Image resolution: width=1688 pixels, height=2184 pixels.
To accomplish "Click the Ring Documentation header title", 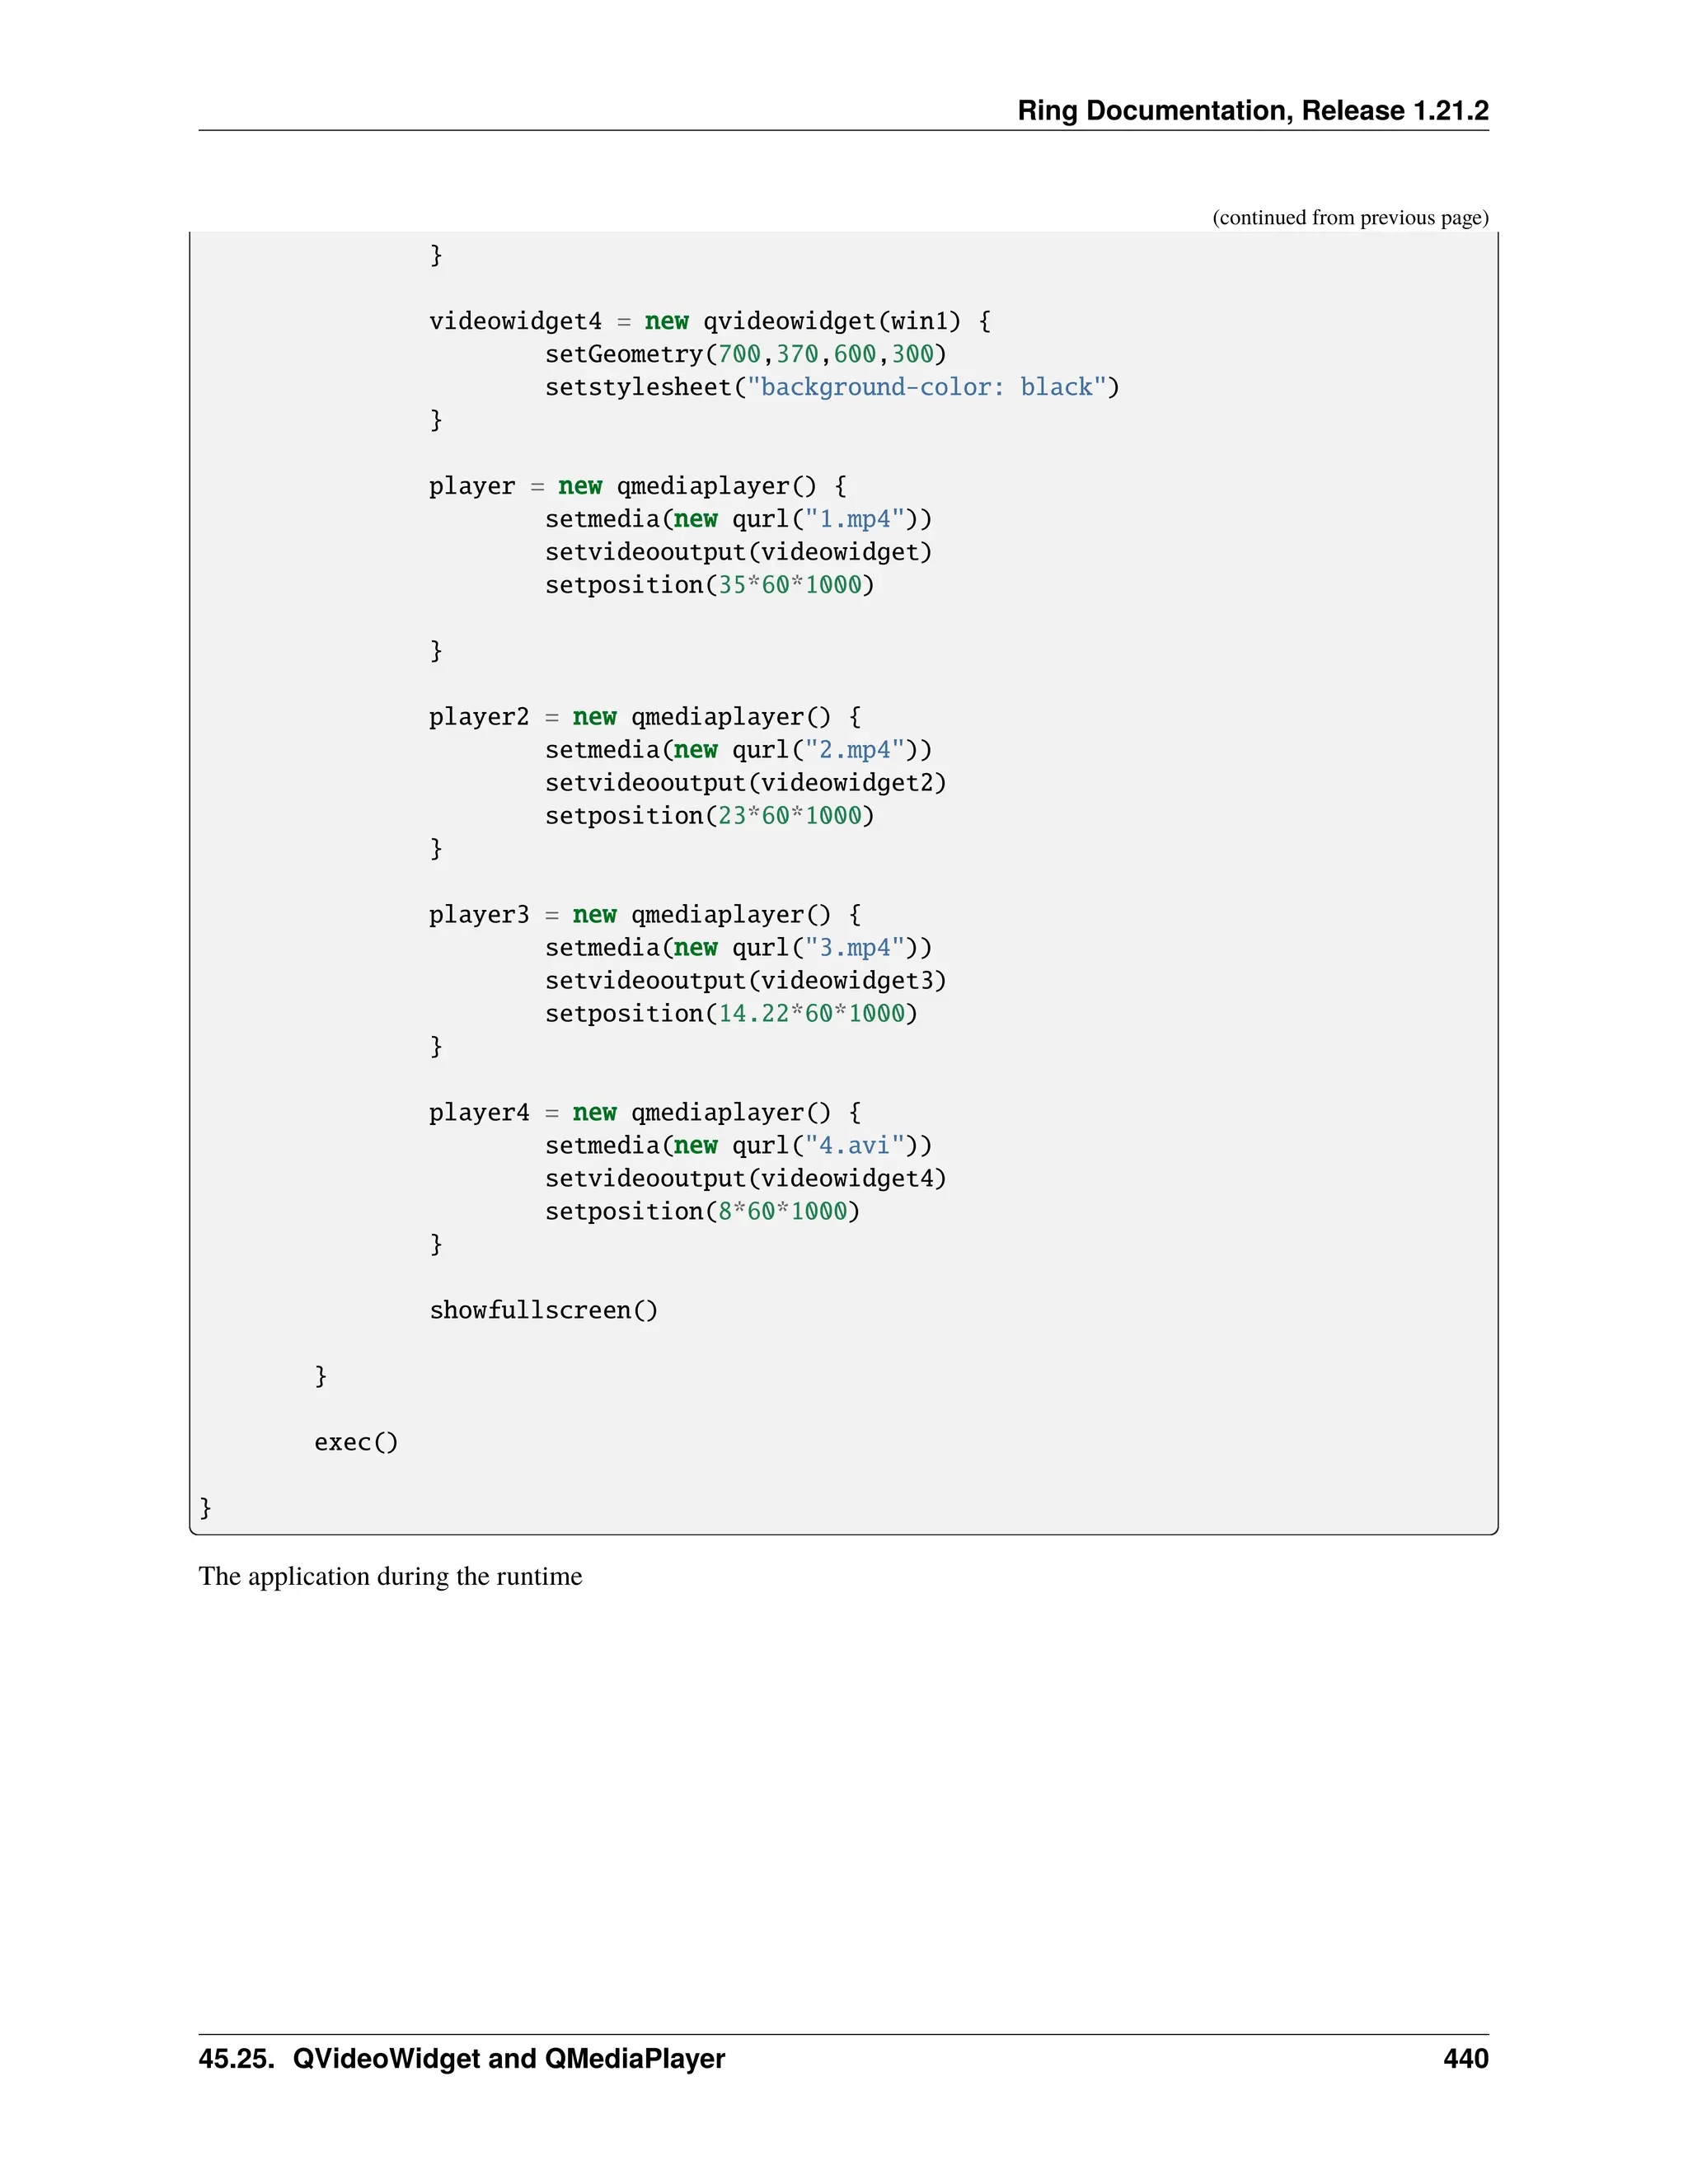I will click(1252, 110).
